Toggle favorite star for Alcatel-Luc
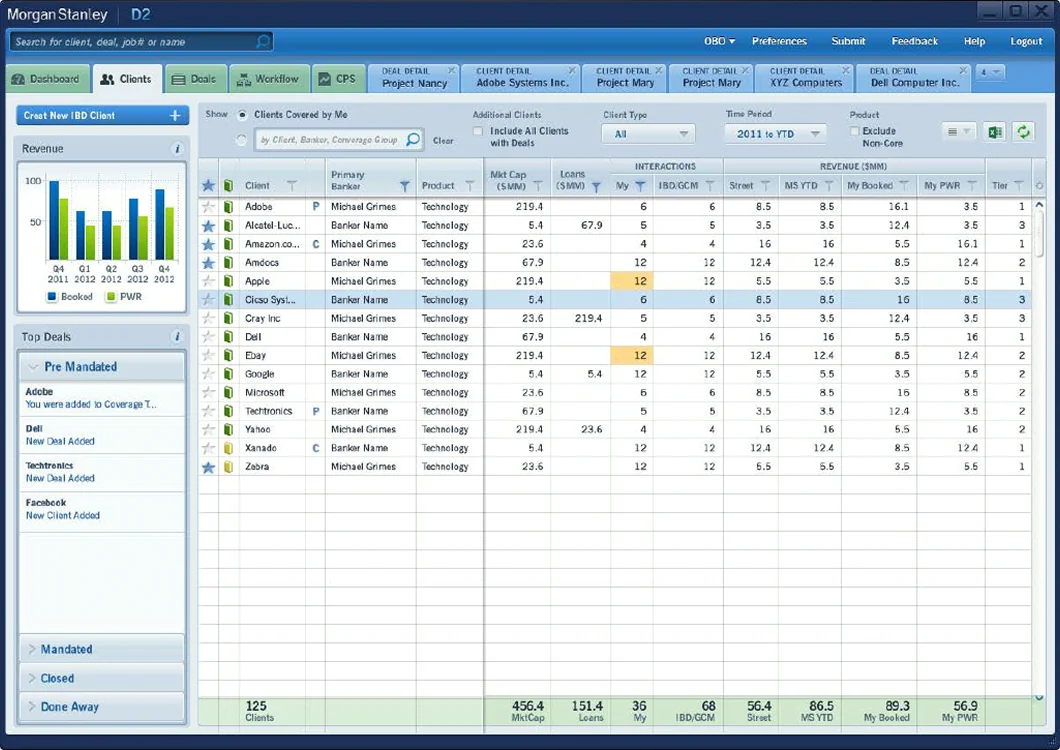This screenshot has height=750, width=1060. click(208, 225)
